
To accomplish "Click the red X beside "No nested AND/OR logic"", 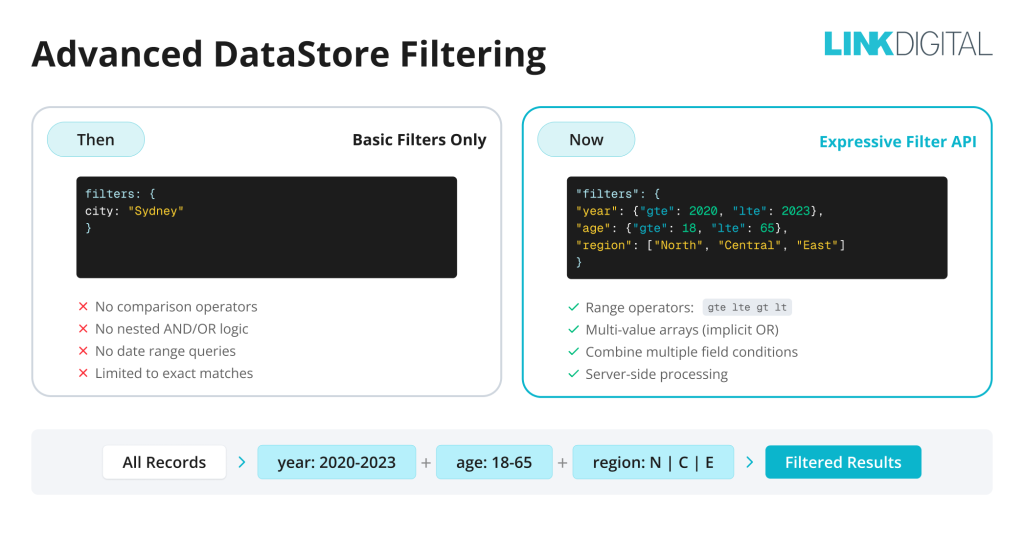I will (83, 329).
